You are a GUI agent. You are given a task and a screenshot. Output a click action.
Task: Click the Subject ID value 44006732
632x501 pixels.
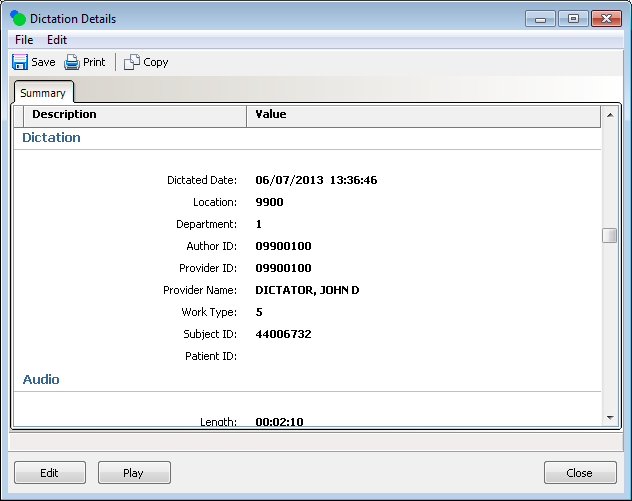pyautogui.click(x=283, y=334)
